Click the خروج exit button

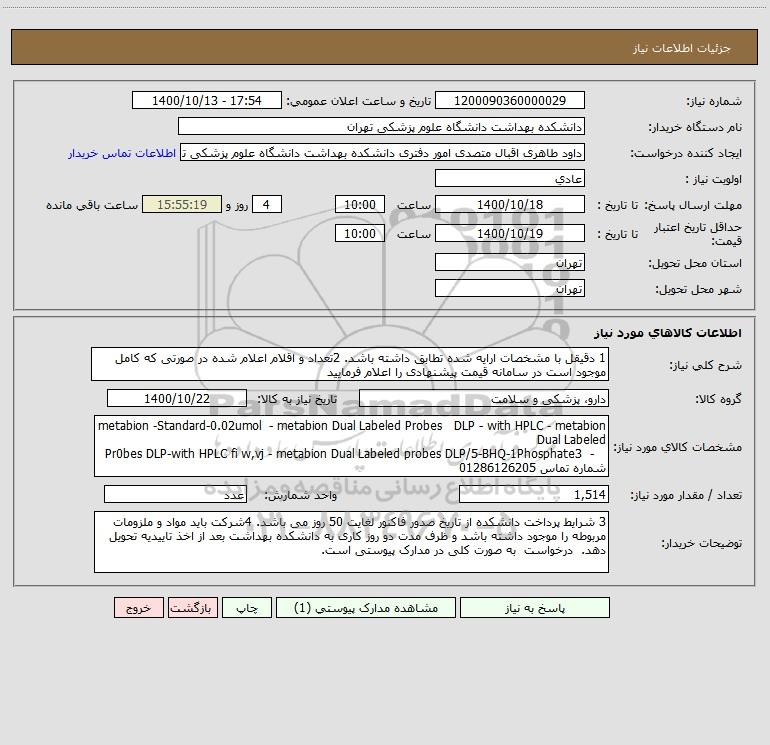click(138, 608)
